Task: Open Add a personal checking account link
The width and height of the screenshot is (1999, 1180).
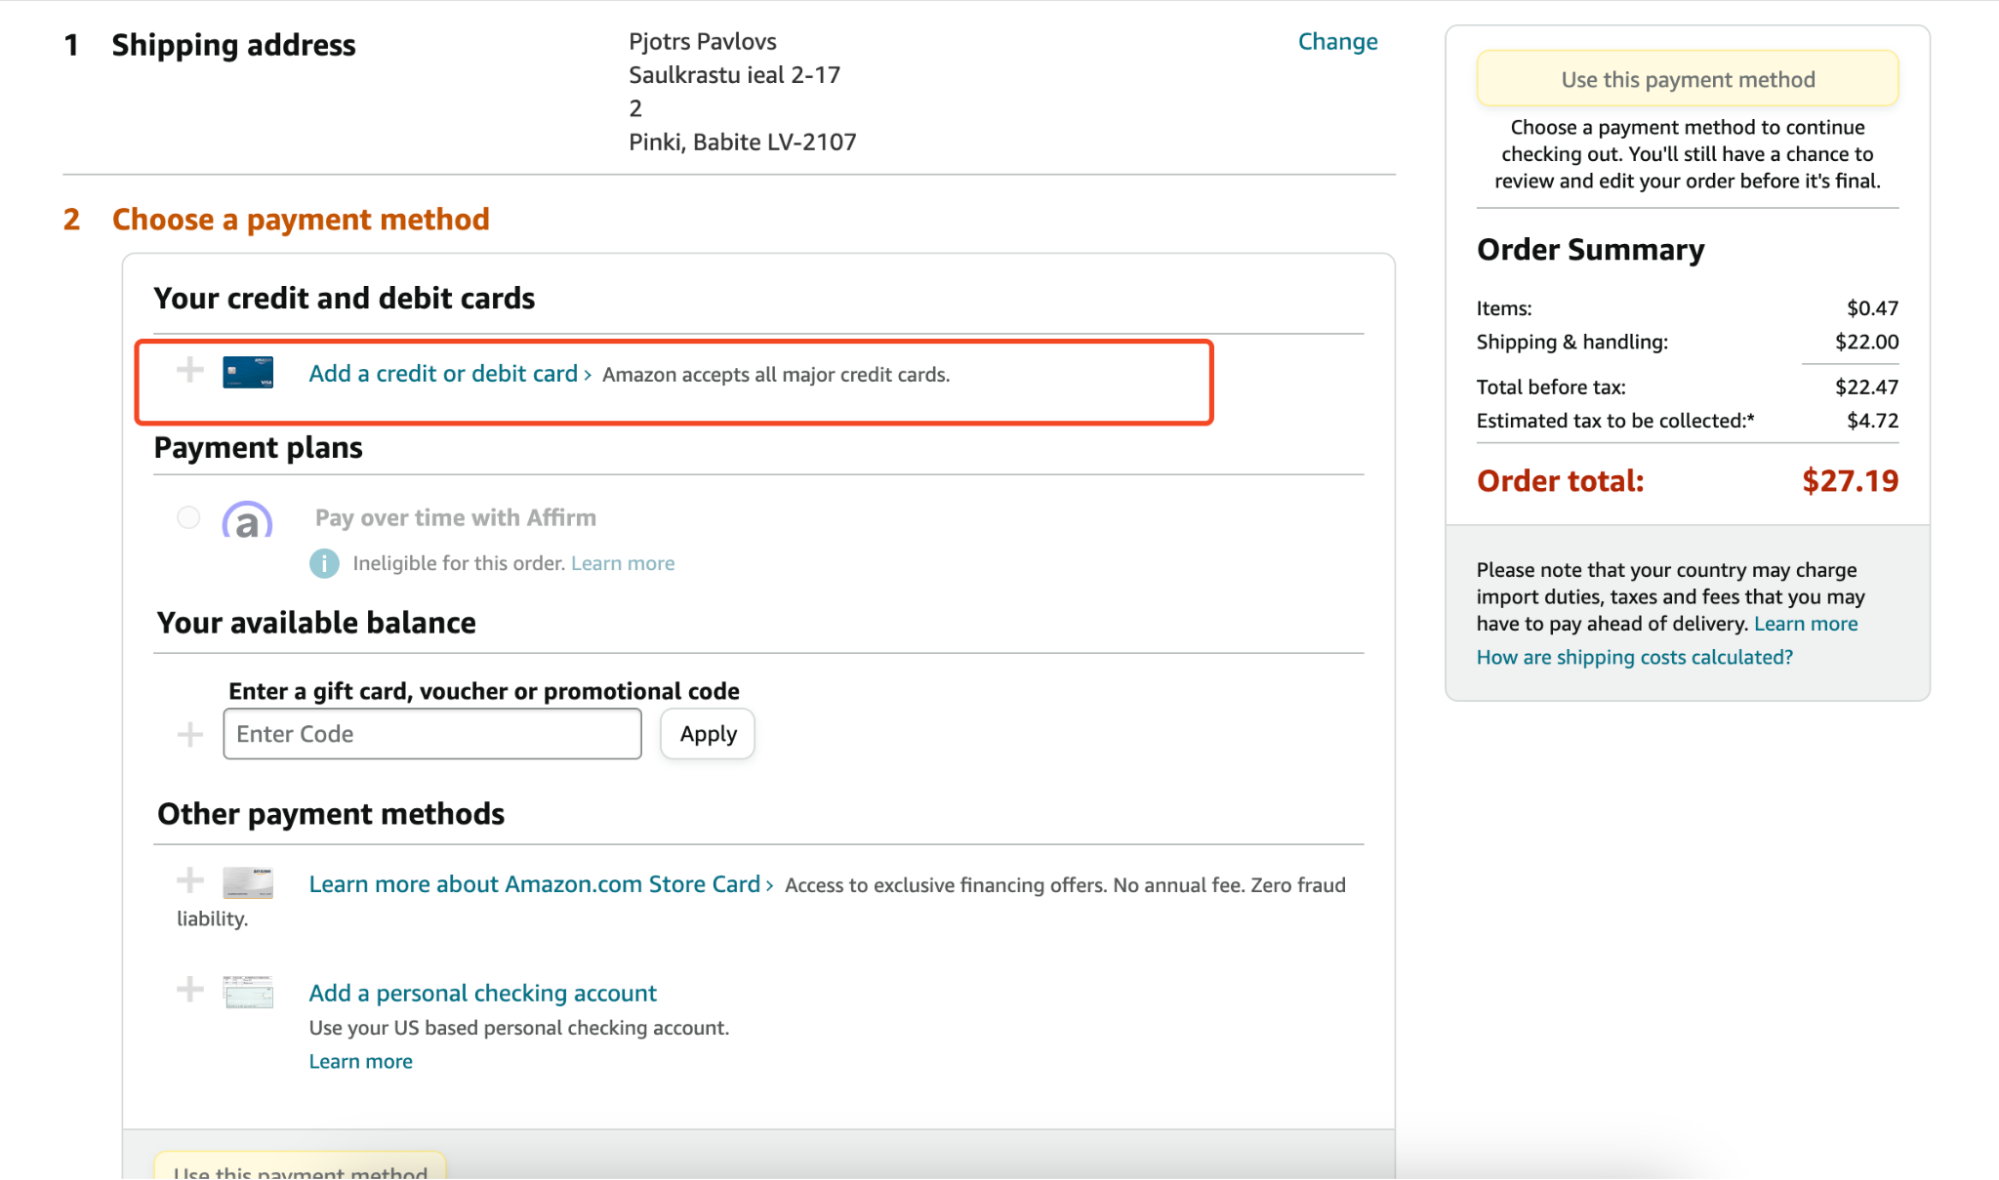Action: point(483,993)
